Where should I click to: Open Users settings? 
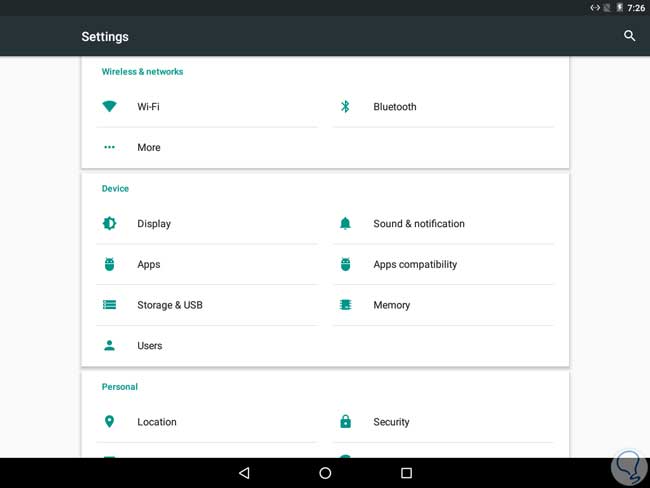pos(207,345)
